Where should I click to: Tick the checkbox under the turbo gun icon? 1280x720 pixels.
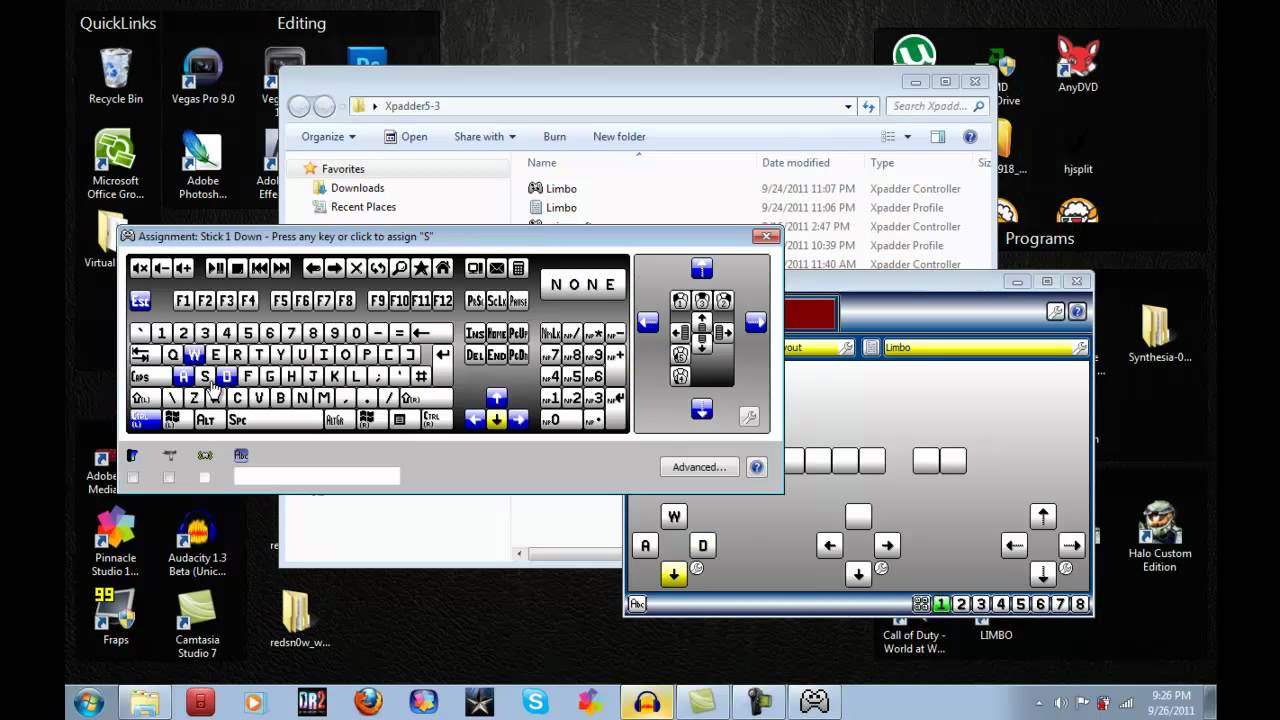click(169, 477)
